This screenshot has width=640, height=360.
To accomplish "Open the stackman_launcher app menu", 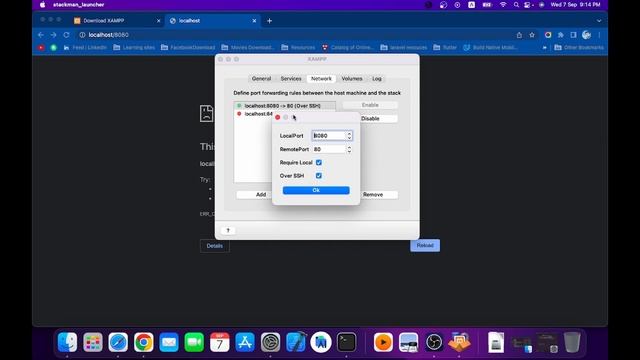I will pyautogui.click(x=79, y=5).
